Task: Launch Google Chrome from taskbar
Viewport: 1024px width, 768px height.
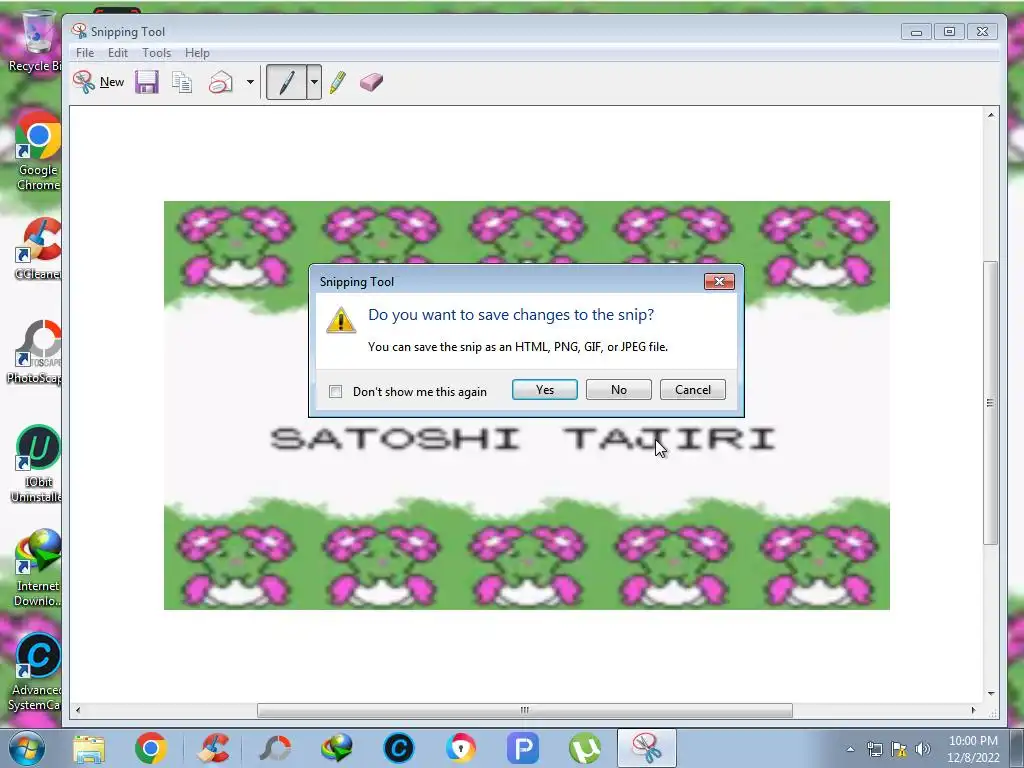Action: (x=151, y=748)
